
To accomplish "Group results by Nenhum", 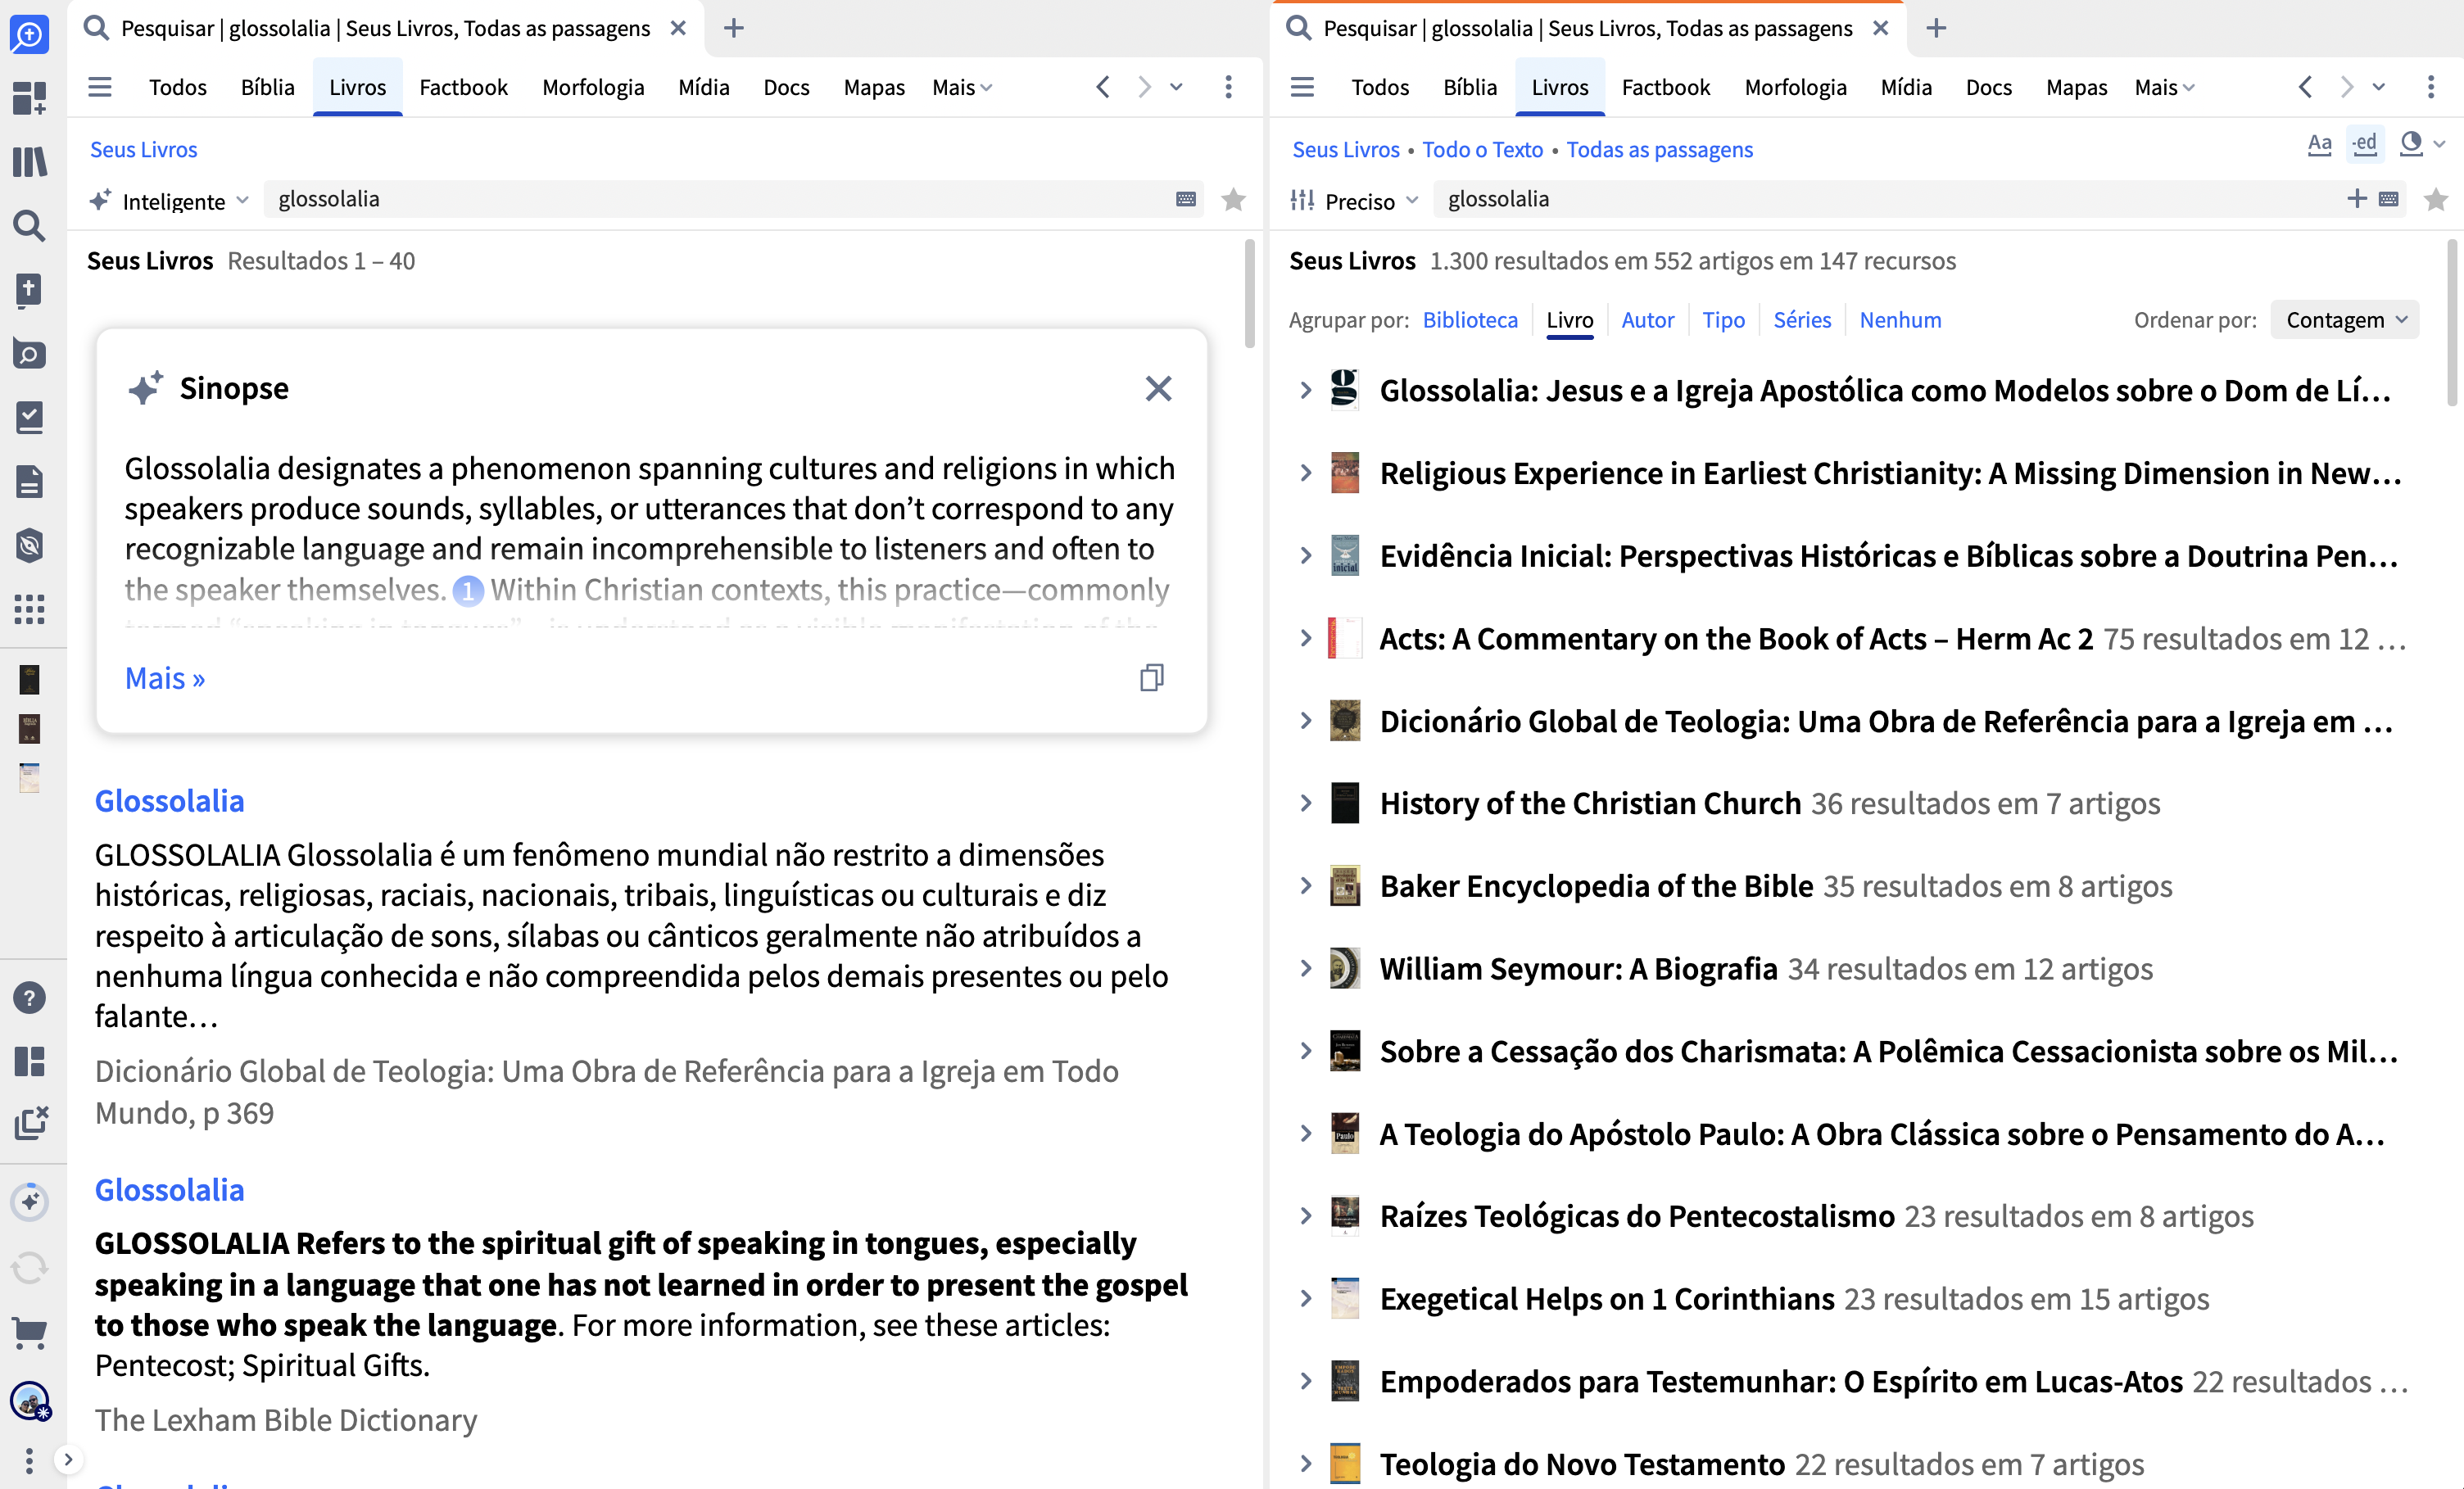I will 1900,320.
